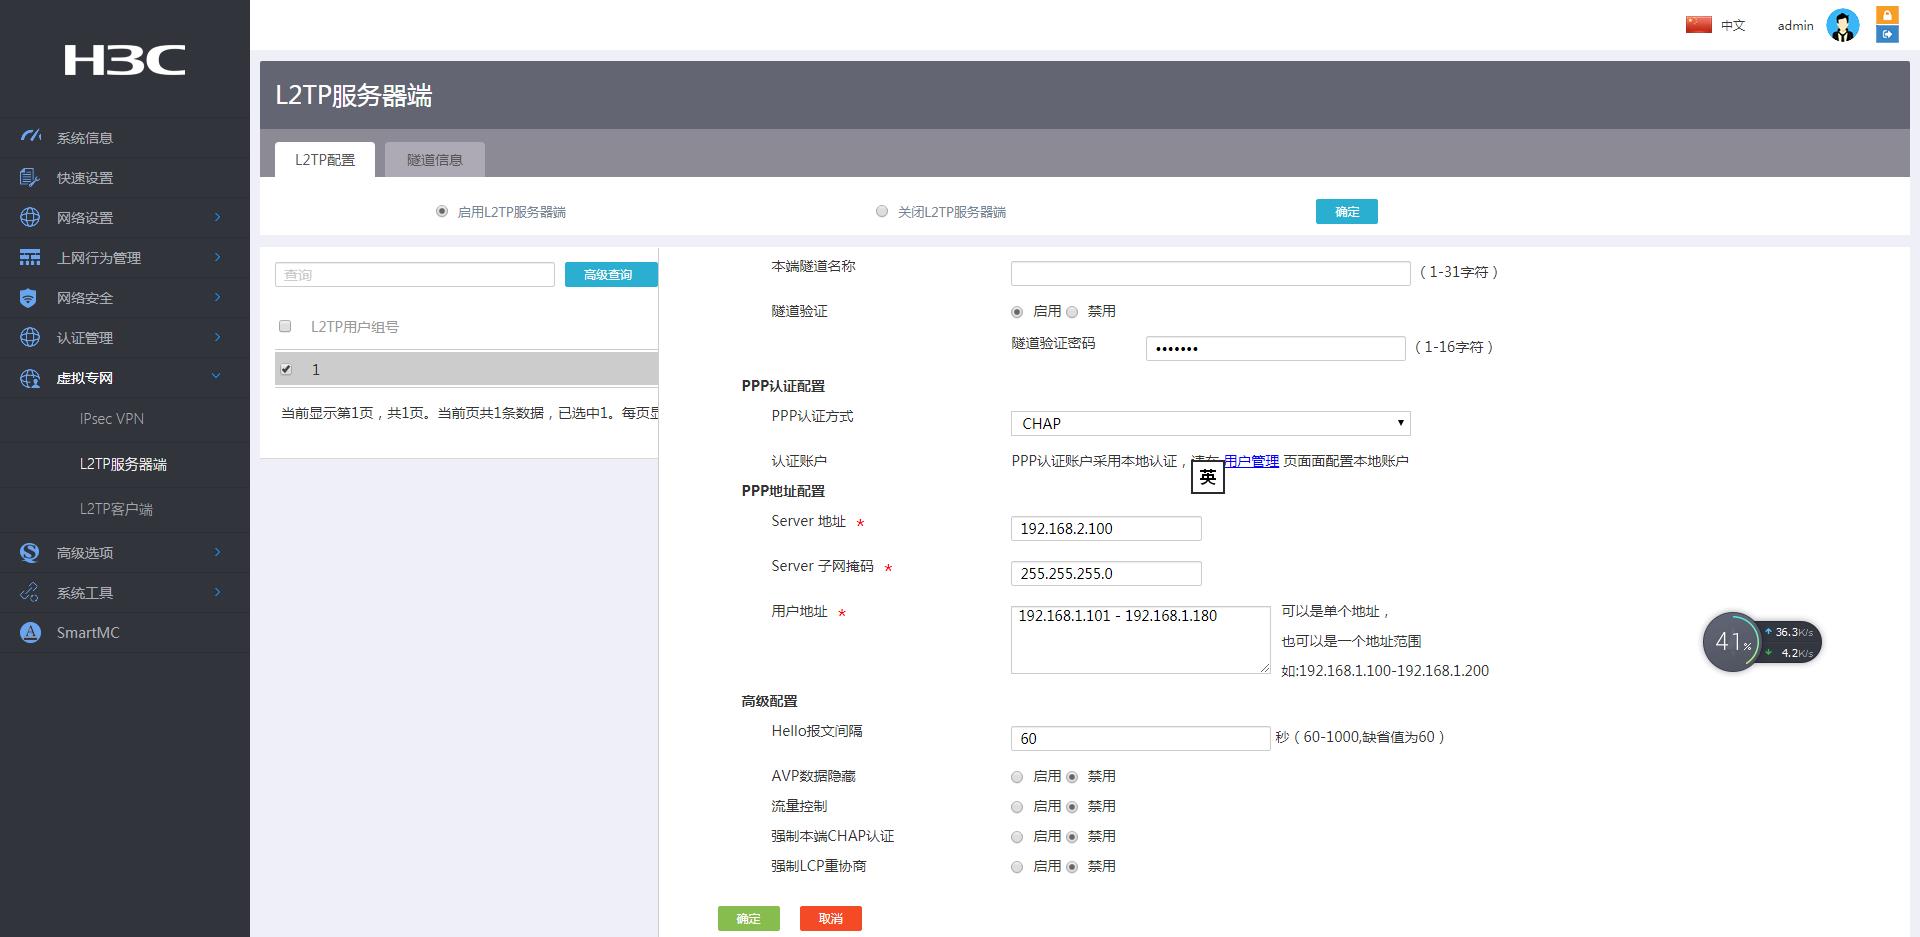Click the 查询 search field
Viewport: 1920px width, 937px height.
(415, 275)
